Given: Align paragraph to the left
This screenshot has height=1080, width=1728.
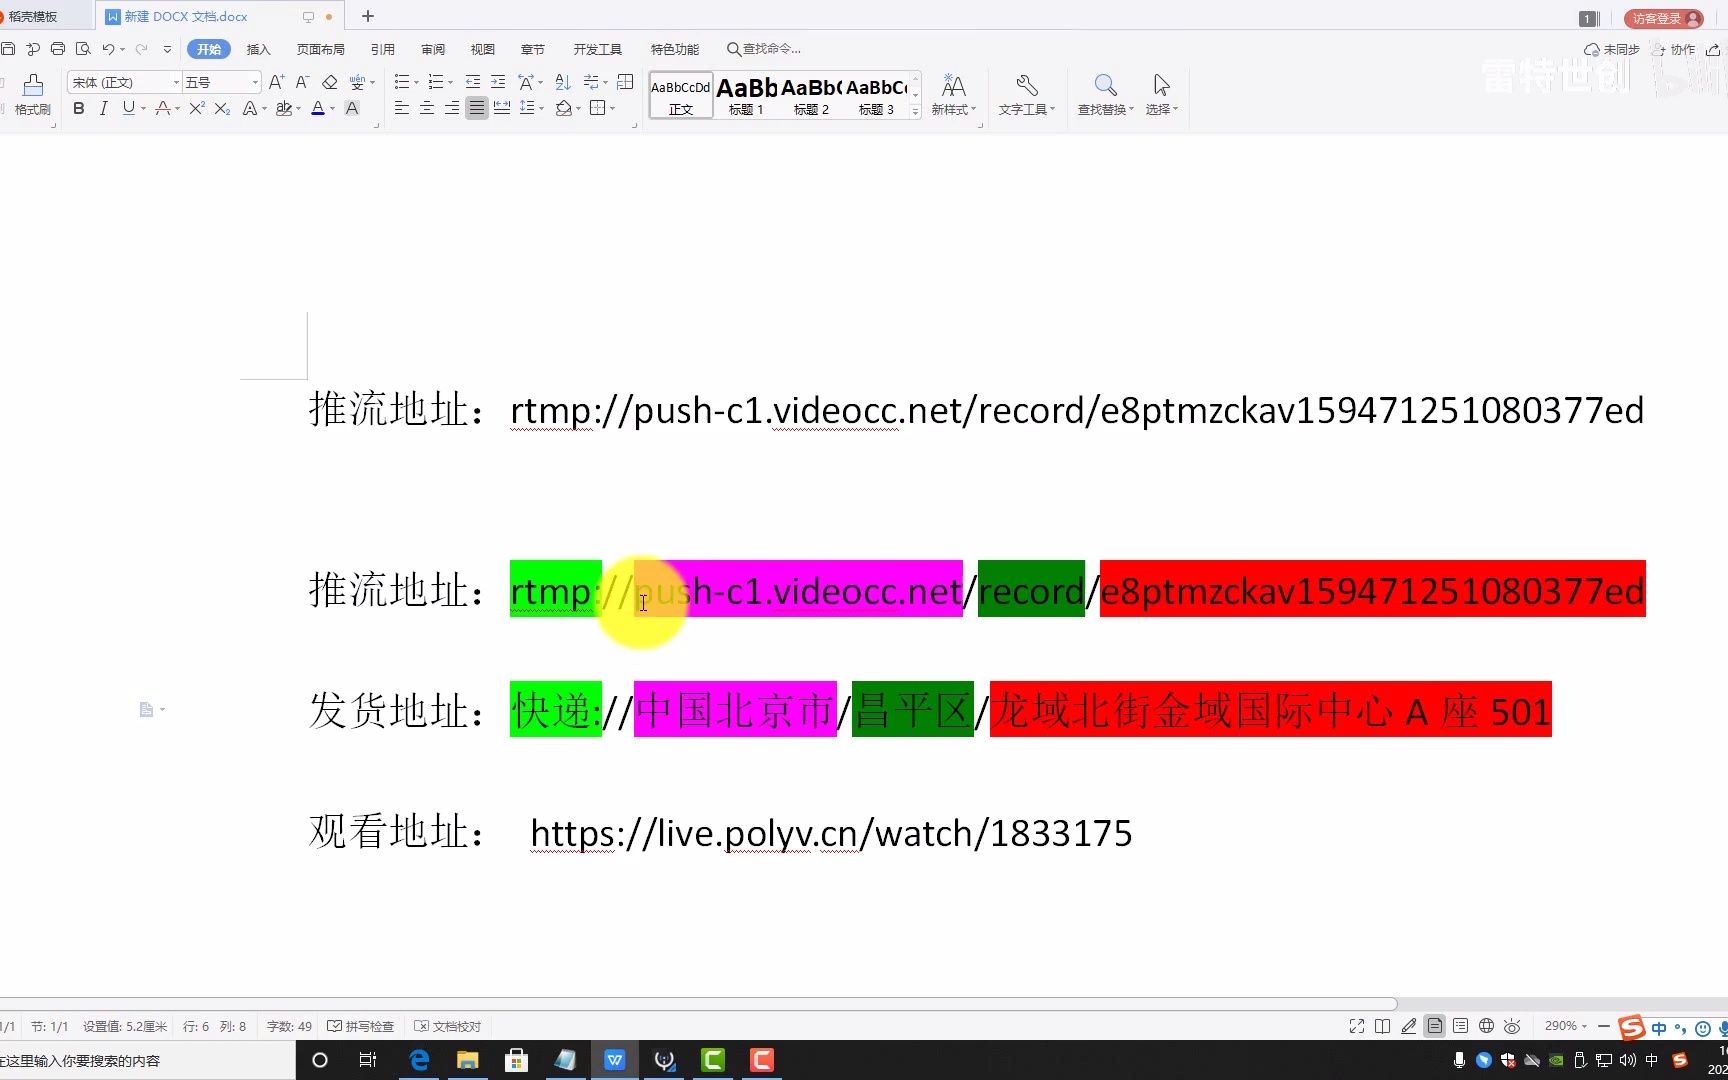Looking at the screenshot, I should (x=402, y=108).
